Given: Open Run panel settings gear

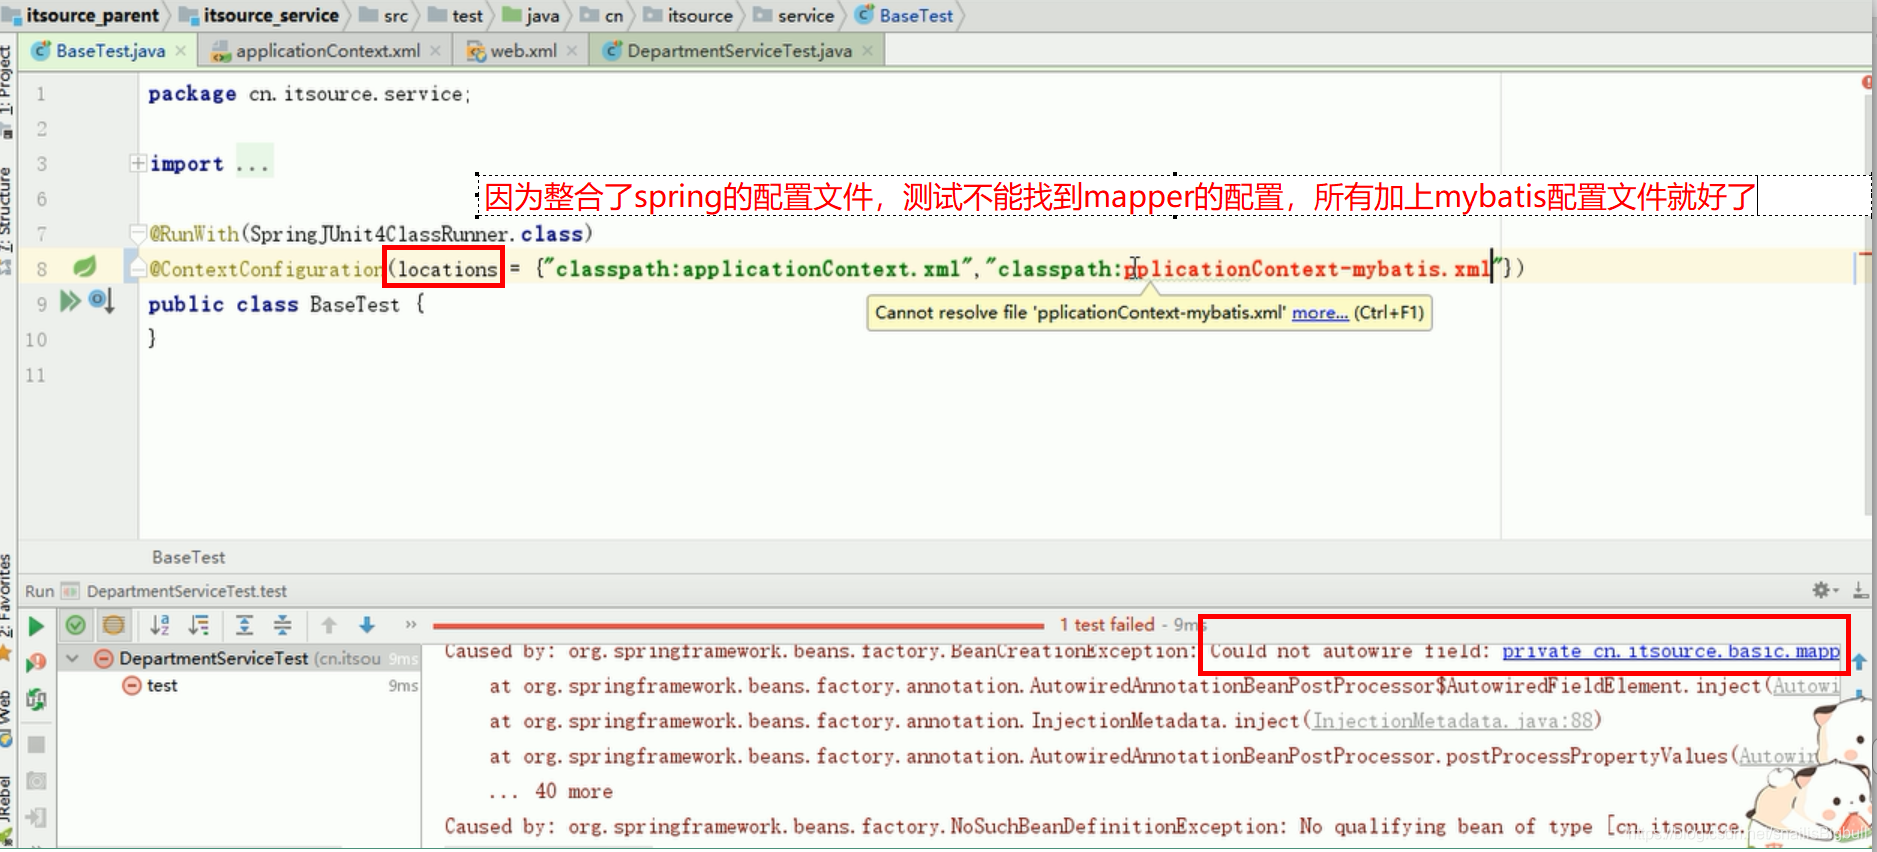Looking at the screenshot, I should [1823, 590].
